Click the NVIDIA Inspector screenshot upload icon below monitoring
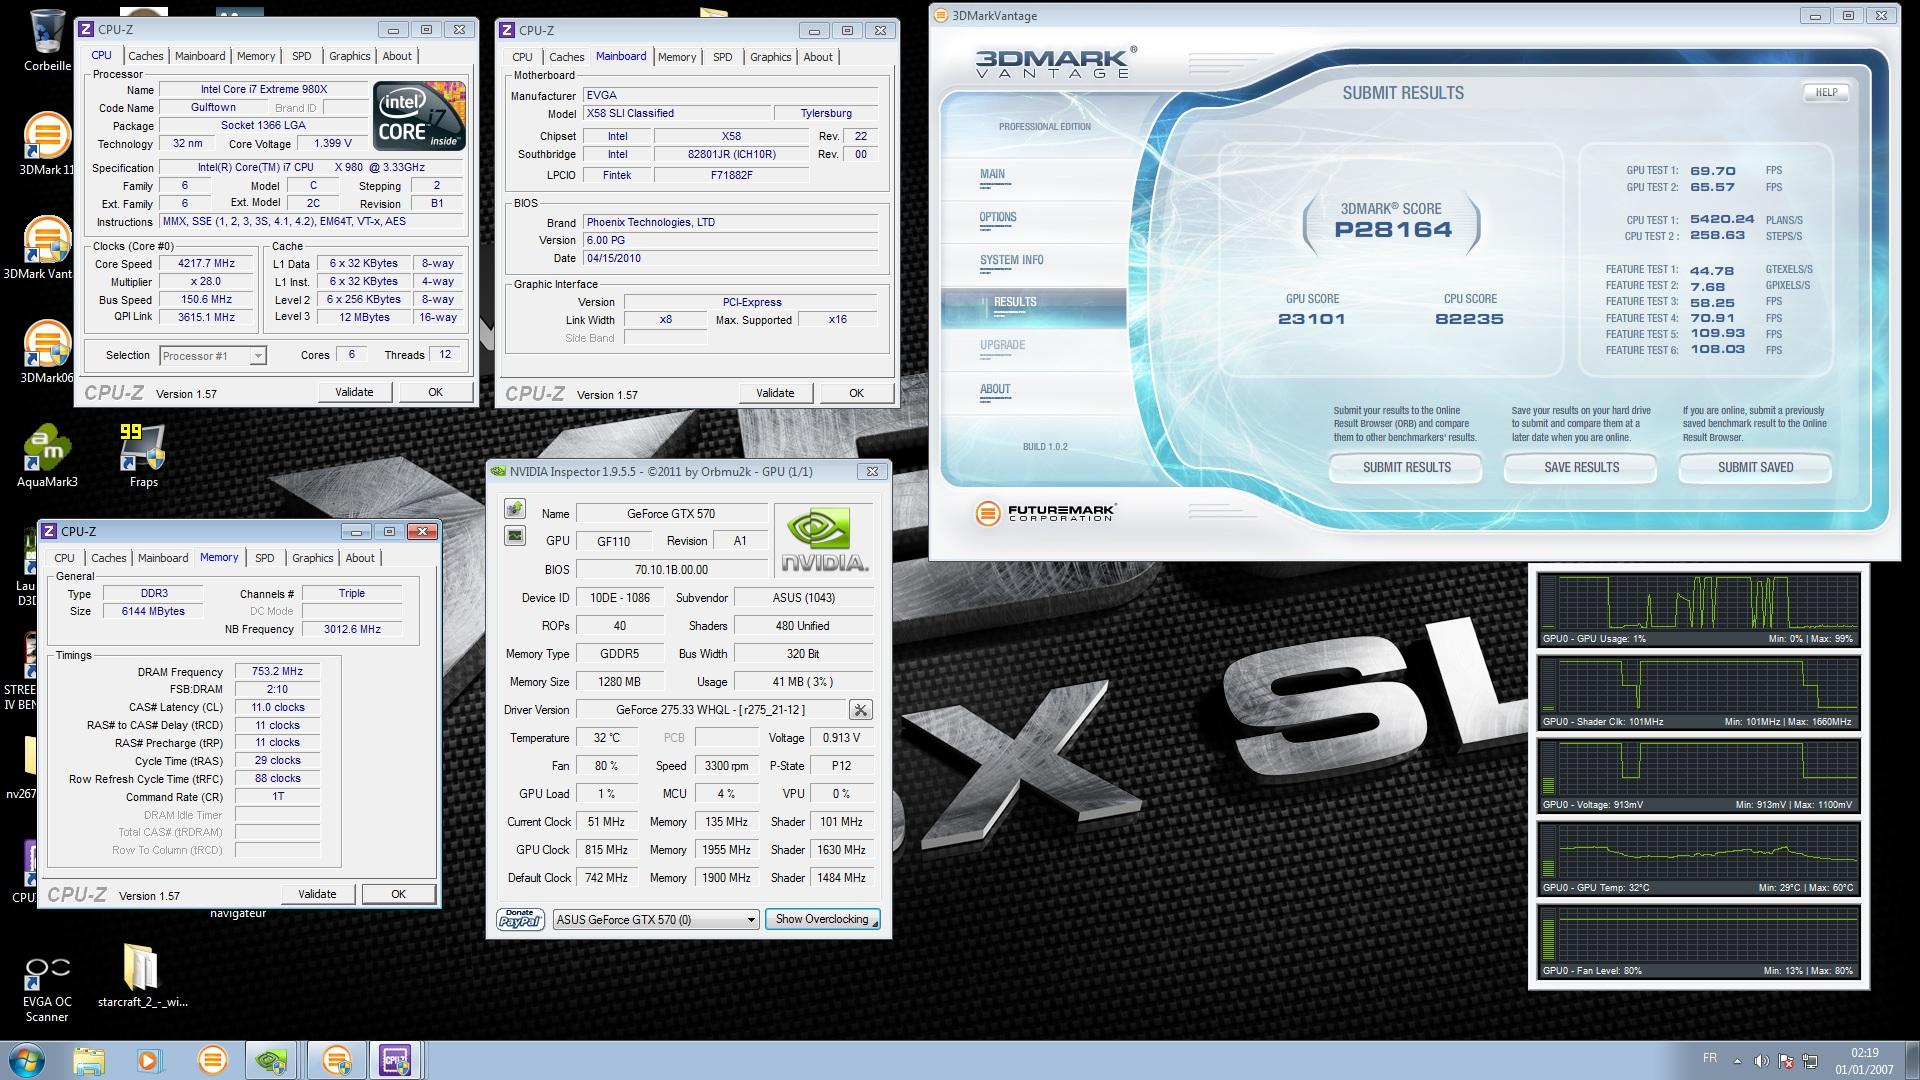Viewport: 1920px width, 1080px height. click(514, 536)
